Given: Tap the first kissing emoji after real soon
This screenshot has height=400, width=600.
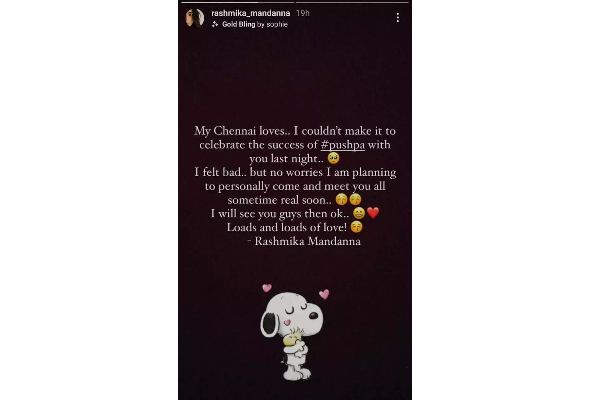Looking at the screenshot, I should coord(341,199).
